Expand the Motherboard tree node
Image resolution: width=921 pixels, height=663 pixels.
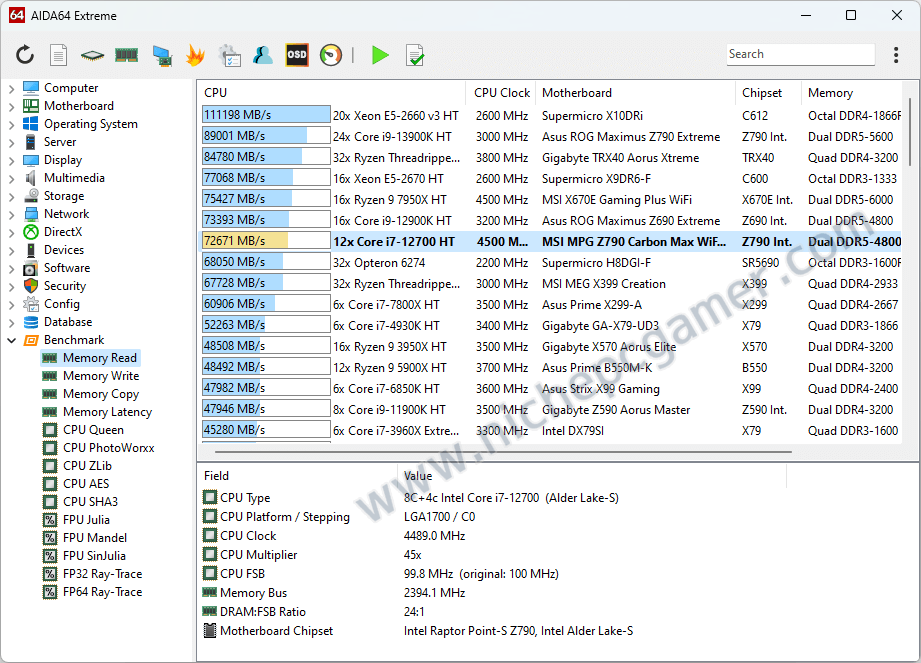pyautogui.click(x=11, y=107)
